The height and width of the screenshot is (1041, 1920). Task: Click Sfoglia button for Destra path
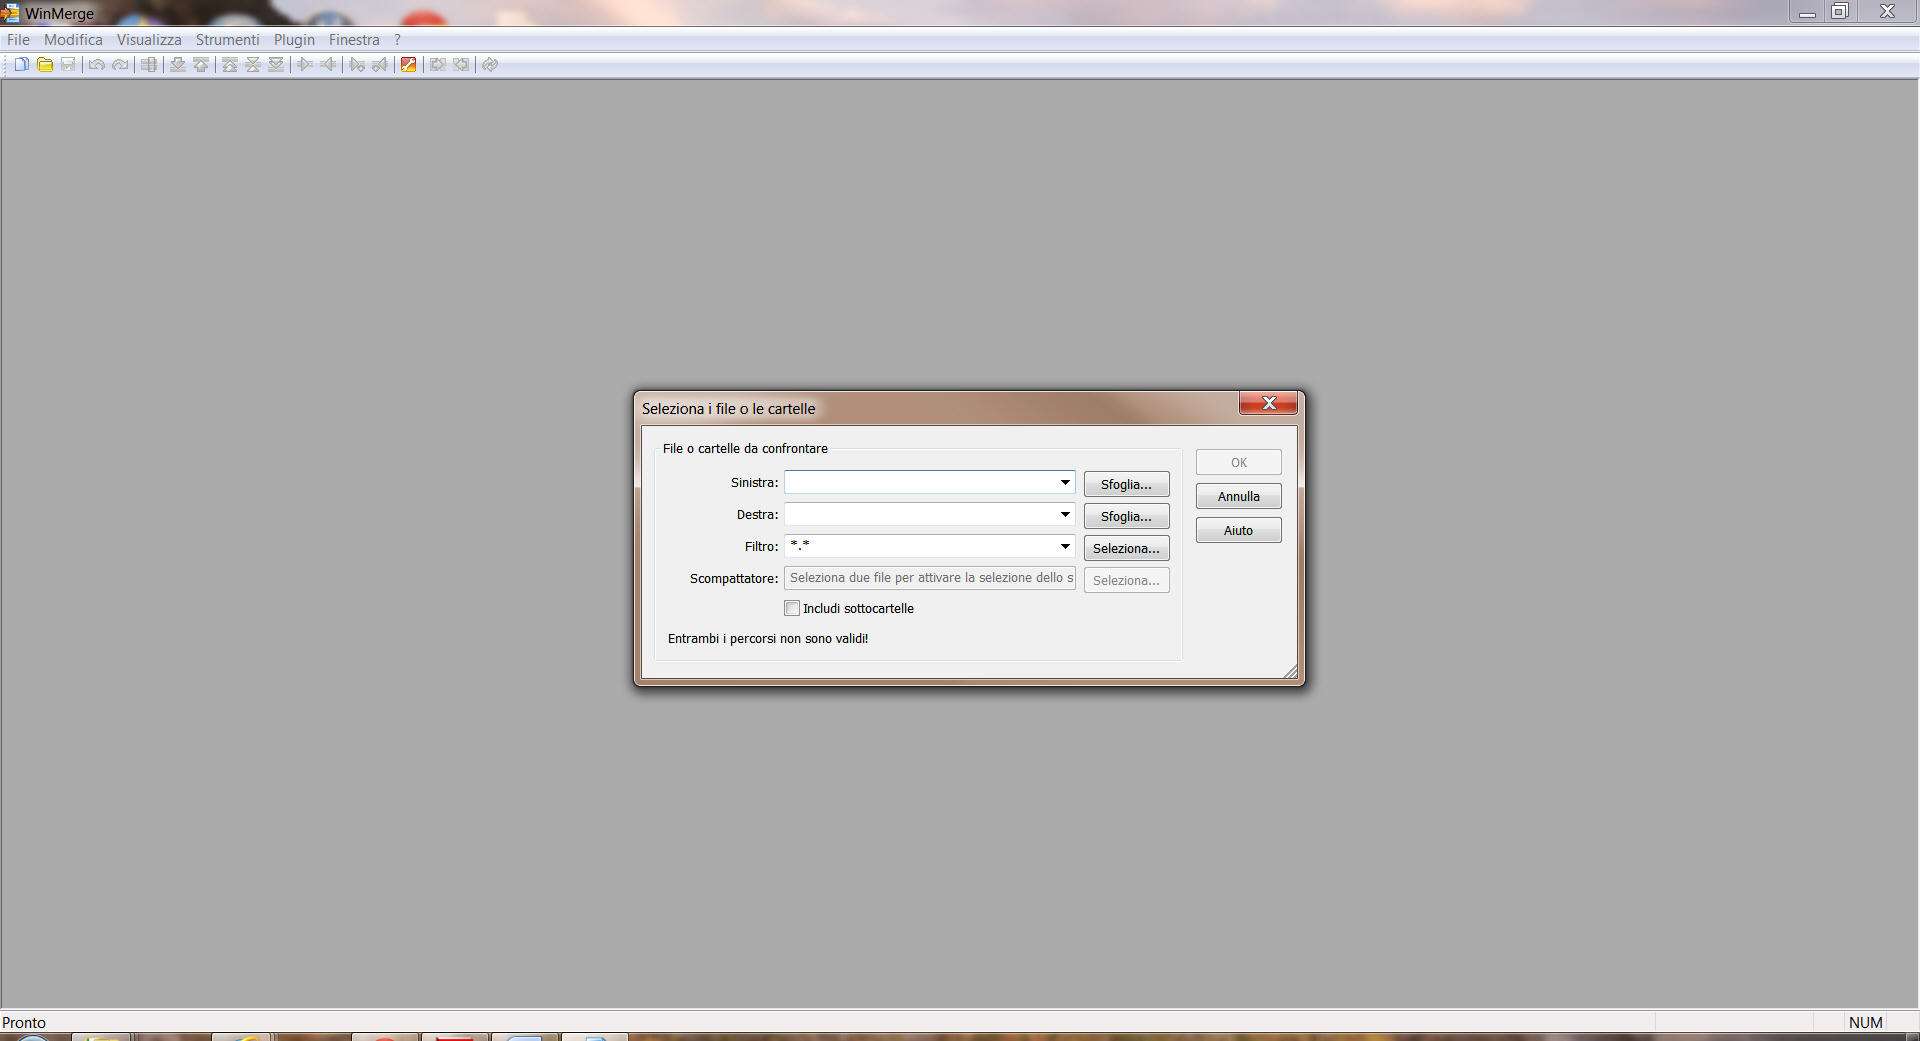(1126, 516)
